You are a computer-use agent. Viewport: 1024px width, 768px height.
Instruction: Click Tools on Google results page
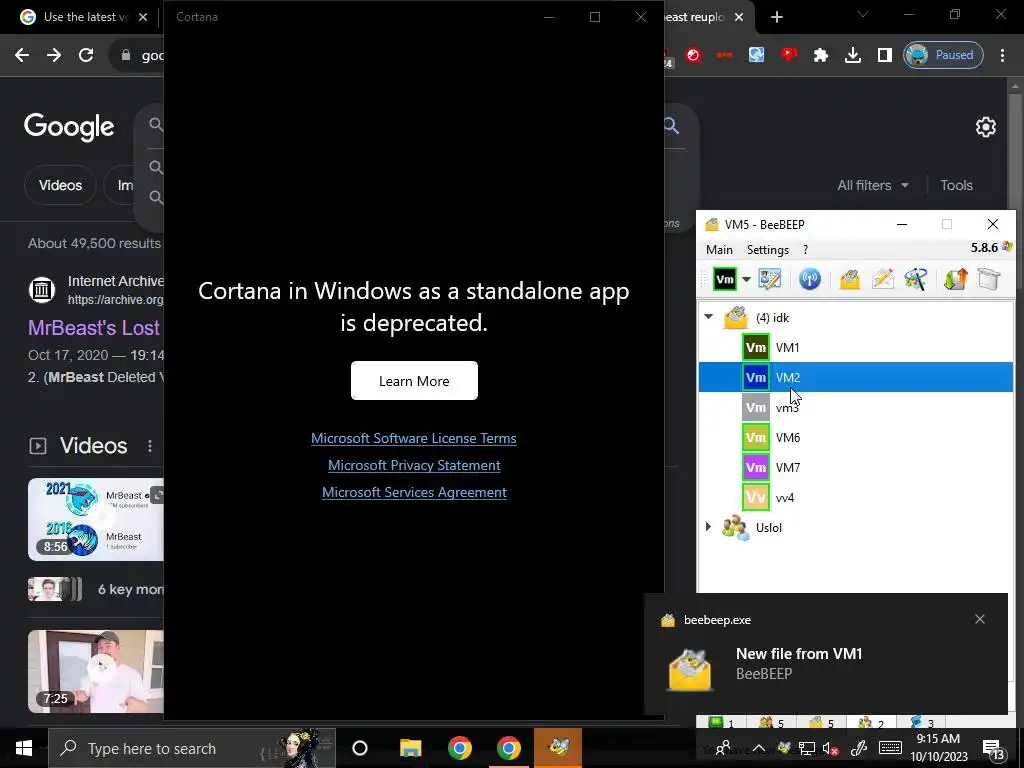coord(956,185)
